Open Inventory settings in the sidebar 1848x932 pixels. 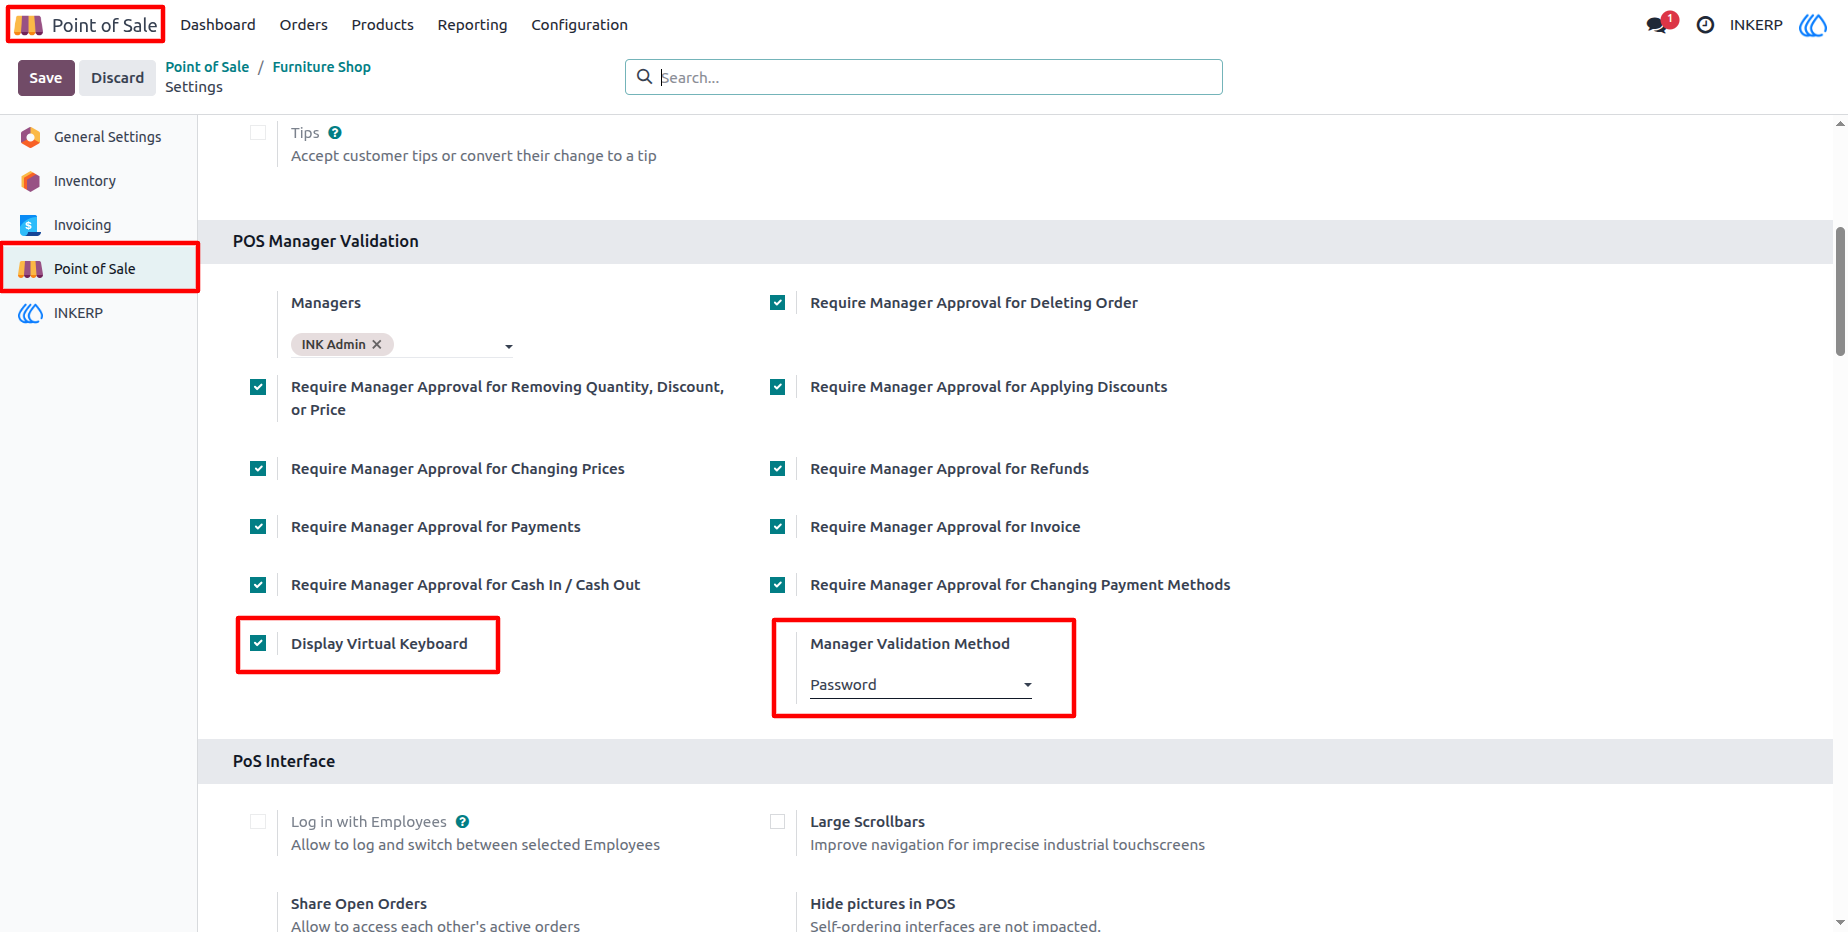tap(98, 181)
